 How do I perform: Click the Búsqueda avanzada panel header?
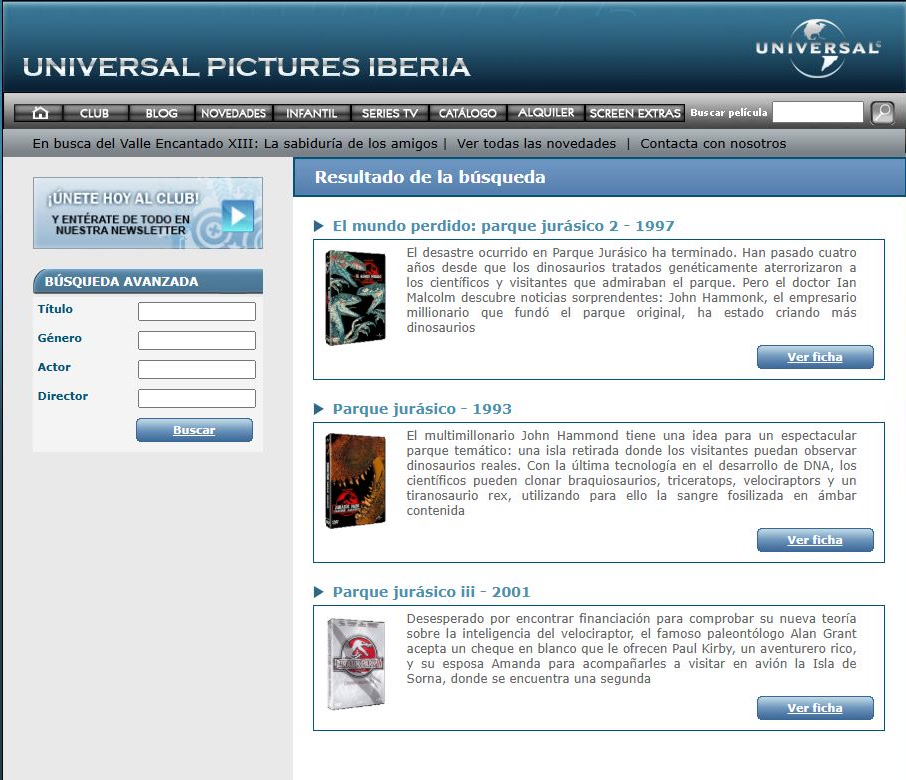[148, 281]
